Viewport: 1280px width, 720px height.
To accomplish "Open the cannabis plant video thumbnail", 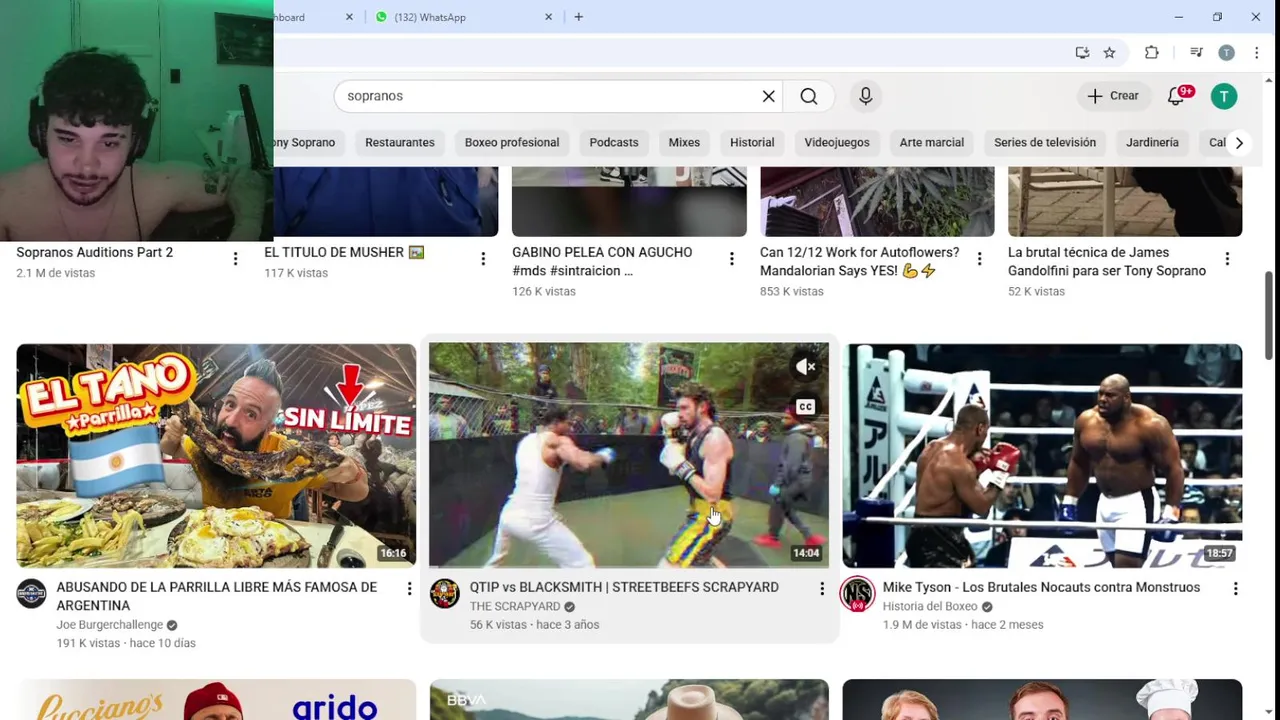I will 877,202.
